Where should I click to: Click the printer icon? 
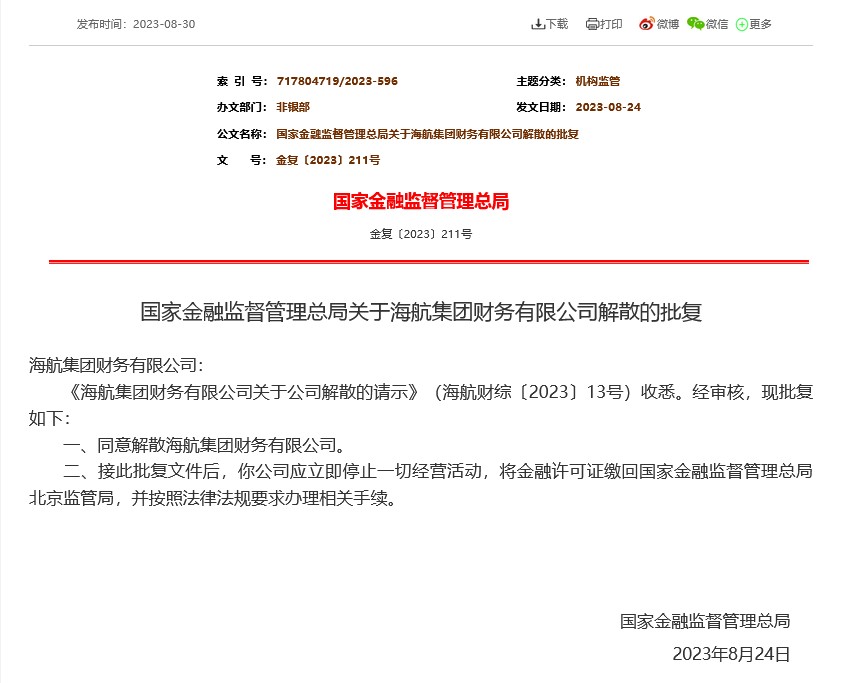[x=592, y=24]
